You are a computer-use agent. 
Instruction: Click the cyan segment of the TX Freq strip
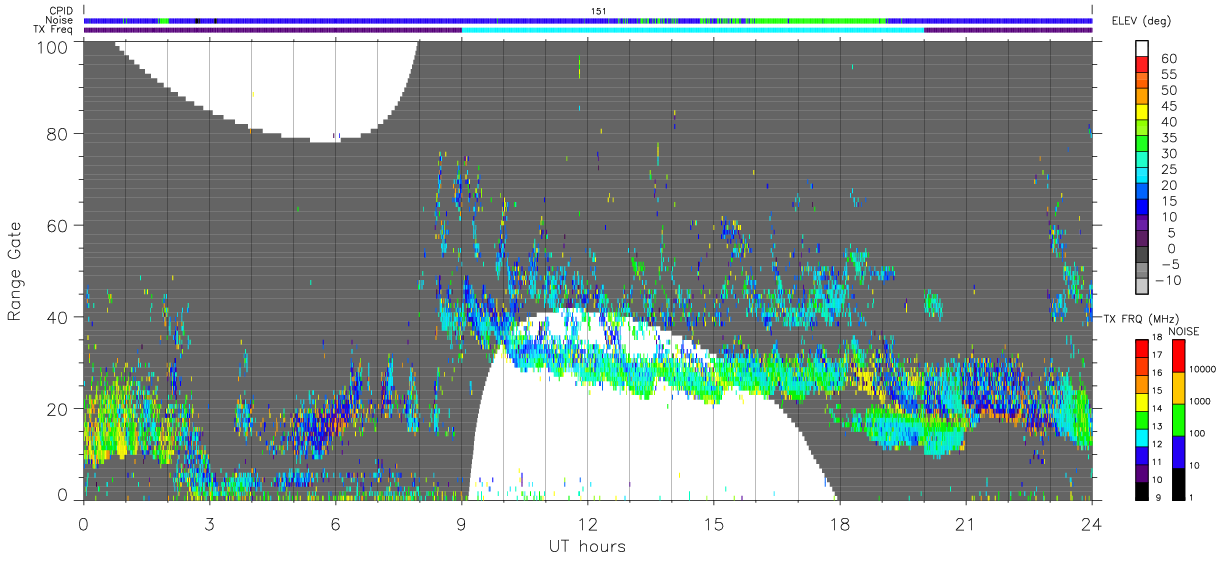693,30
